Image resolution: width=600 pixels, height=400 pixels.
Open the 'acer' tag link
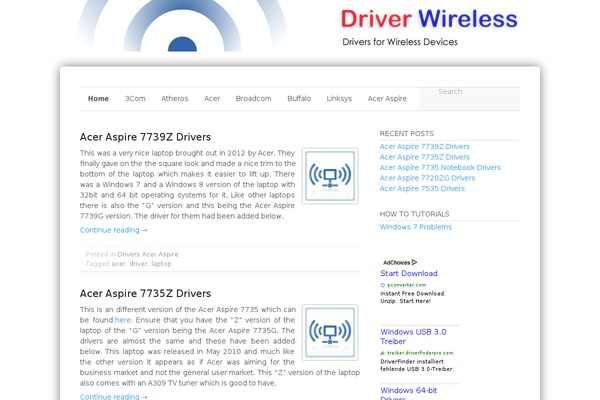coord(118,263)
